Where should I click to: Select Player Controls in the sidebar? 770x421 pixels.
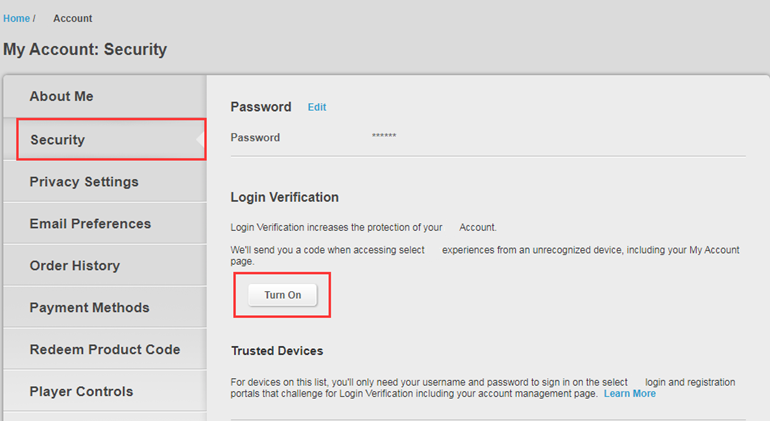pyautogui.click(x=81, y=392)
